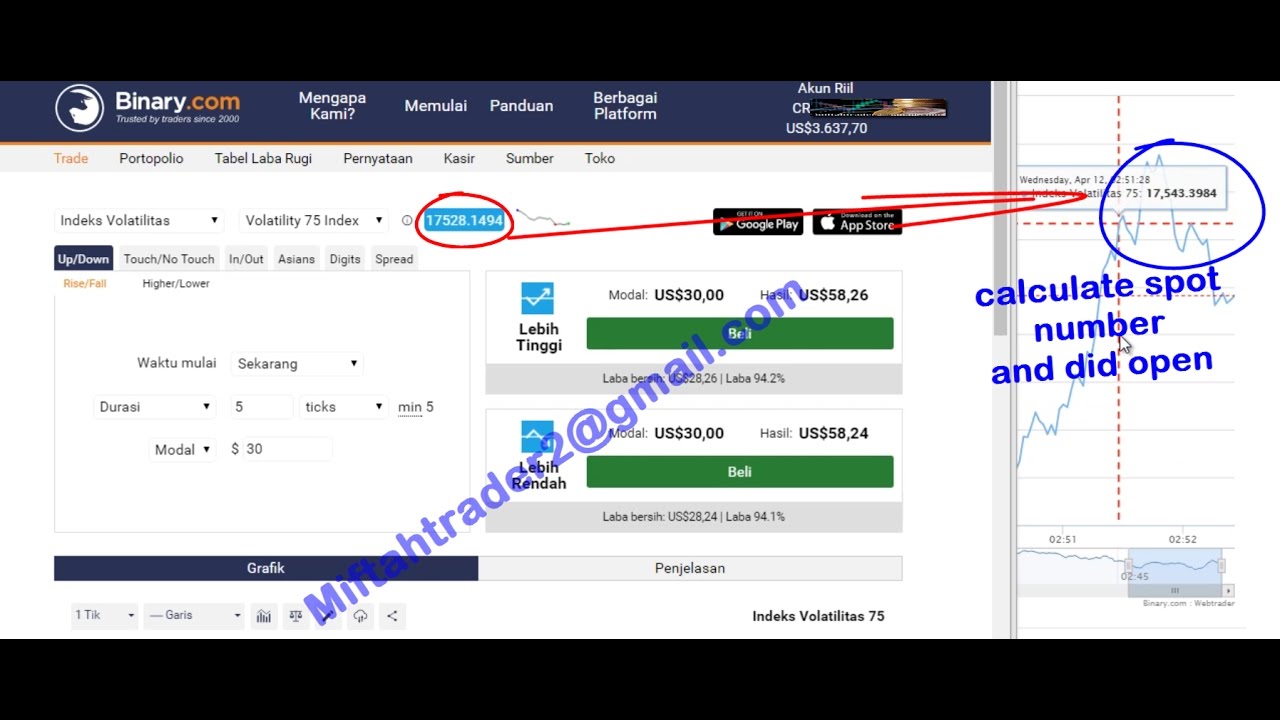Select the Up/Down tab
The image size is (1280, 720).
point(83,259)
